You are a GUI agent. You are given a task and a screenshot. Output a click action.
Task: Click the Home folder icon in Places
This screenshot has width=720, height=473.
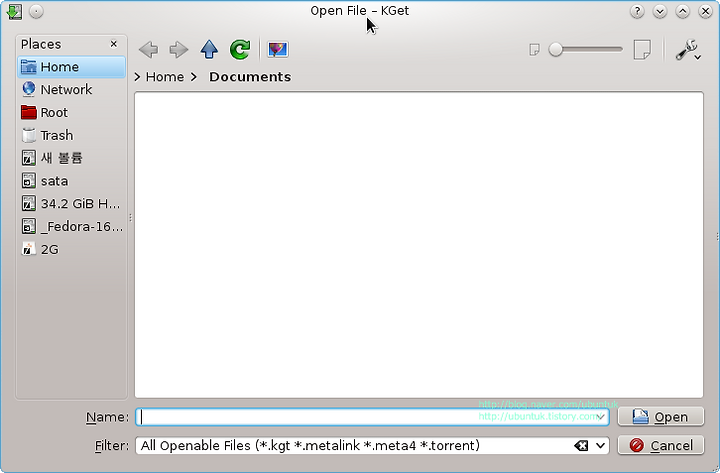(x=28, y=67)
